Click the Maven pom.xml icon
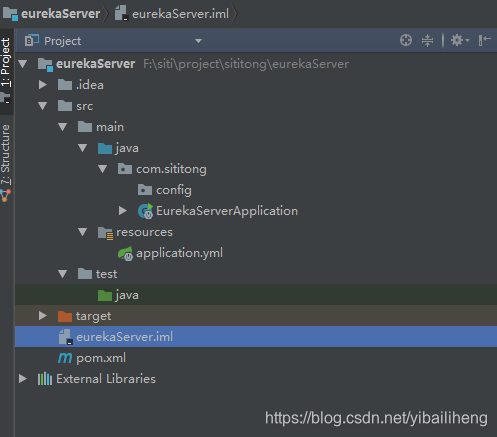 [x=65, y=358]
